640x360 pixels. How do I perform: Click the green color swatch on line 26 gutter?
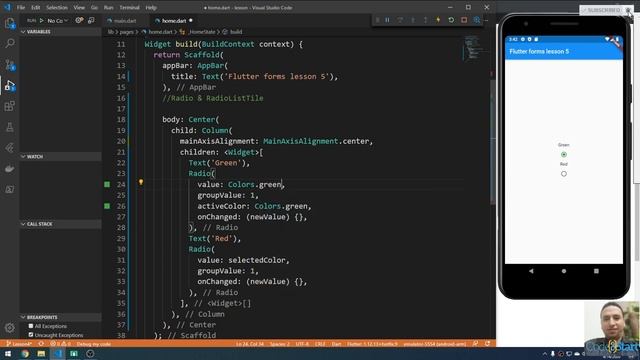point(107,206)
